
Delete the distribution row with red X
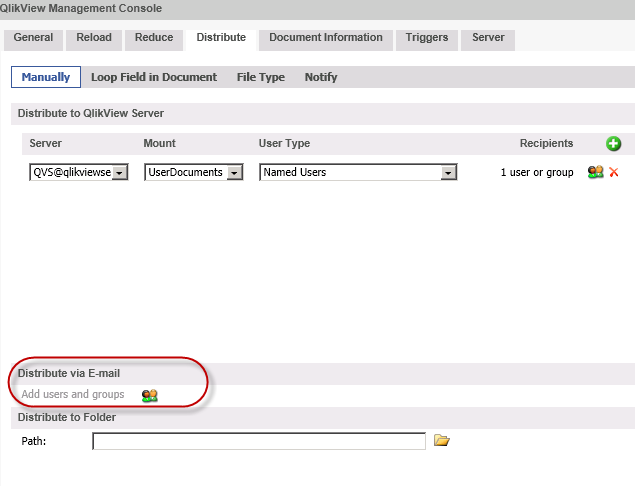(614, 172)
